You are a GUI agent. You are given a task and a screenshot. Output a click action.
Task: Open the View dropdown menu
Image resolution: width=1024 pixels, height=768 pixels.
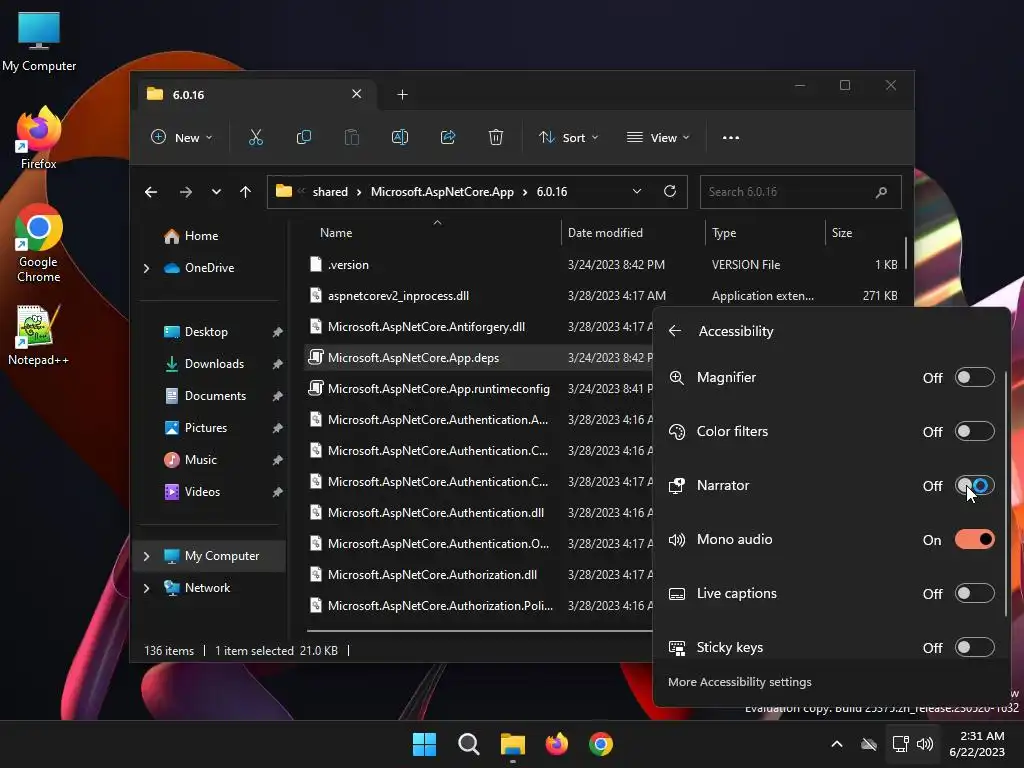[x=658, y=138]
